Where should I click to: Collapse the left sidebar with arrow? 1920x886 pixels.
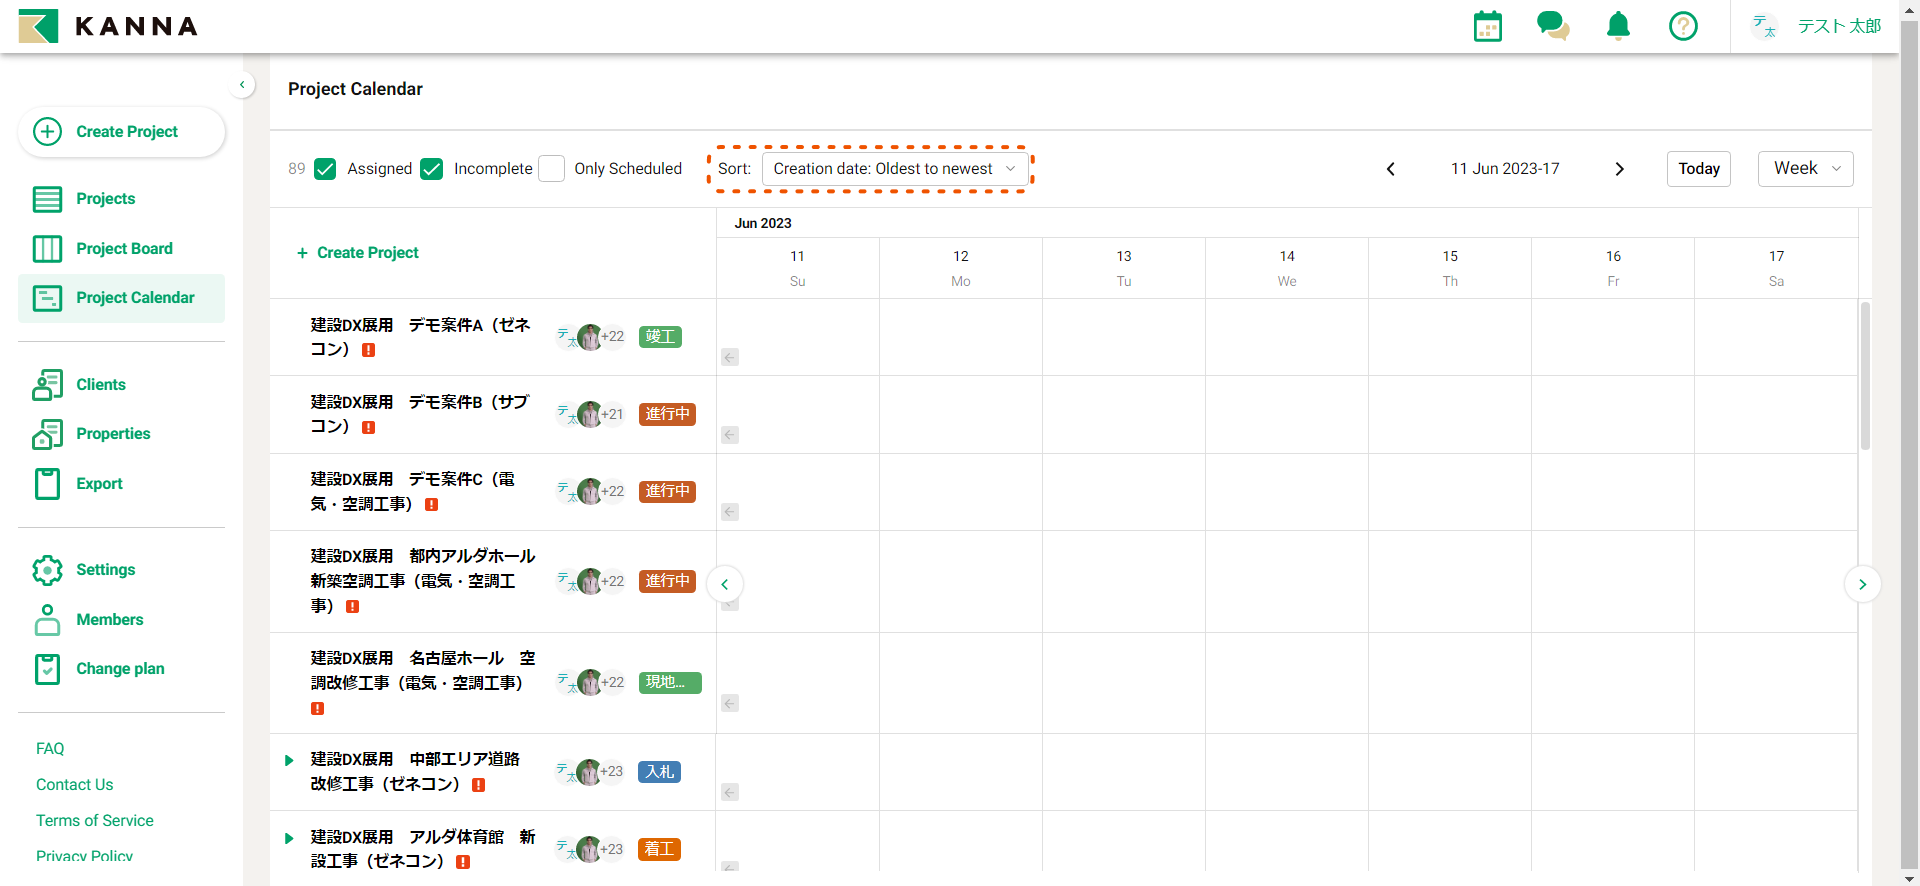(x=242, y=85)
